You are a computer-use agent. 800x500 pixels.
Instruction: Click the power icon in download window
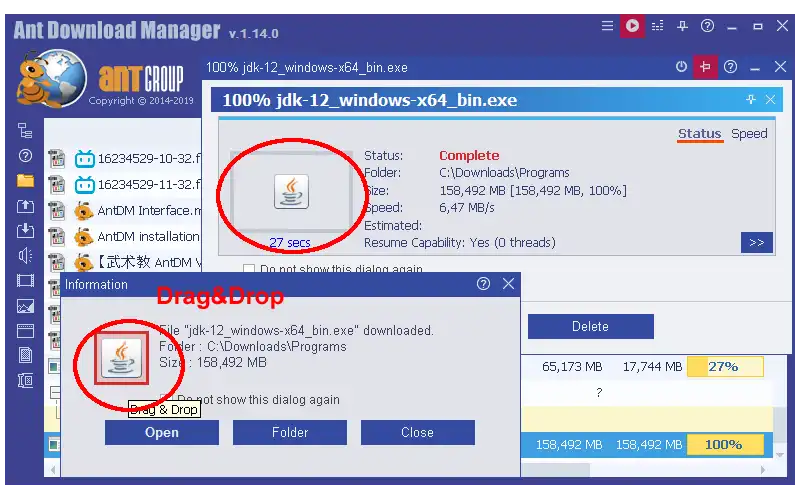(681, 67)
